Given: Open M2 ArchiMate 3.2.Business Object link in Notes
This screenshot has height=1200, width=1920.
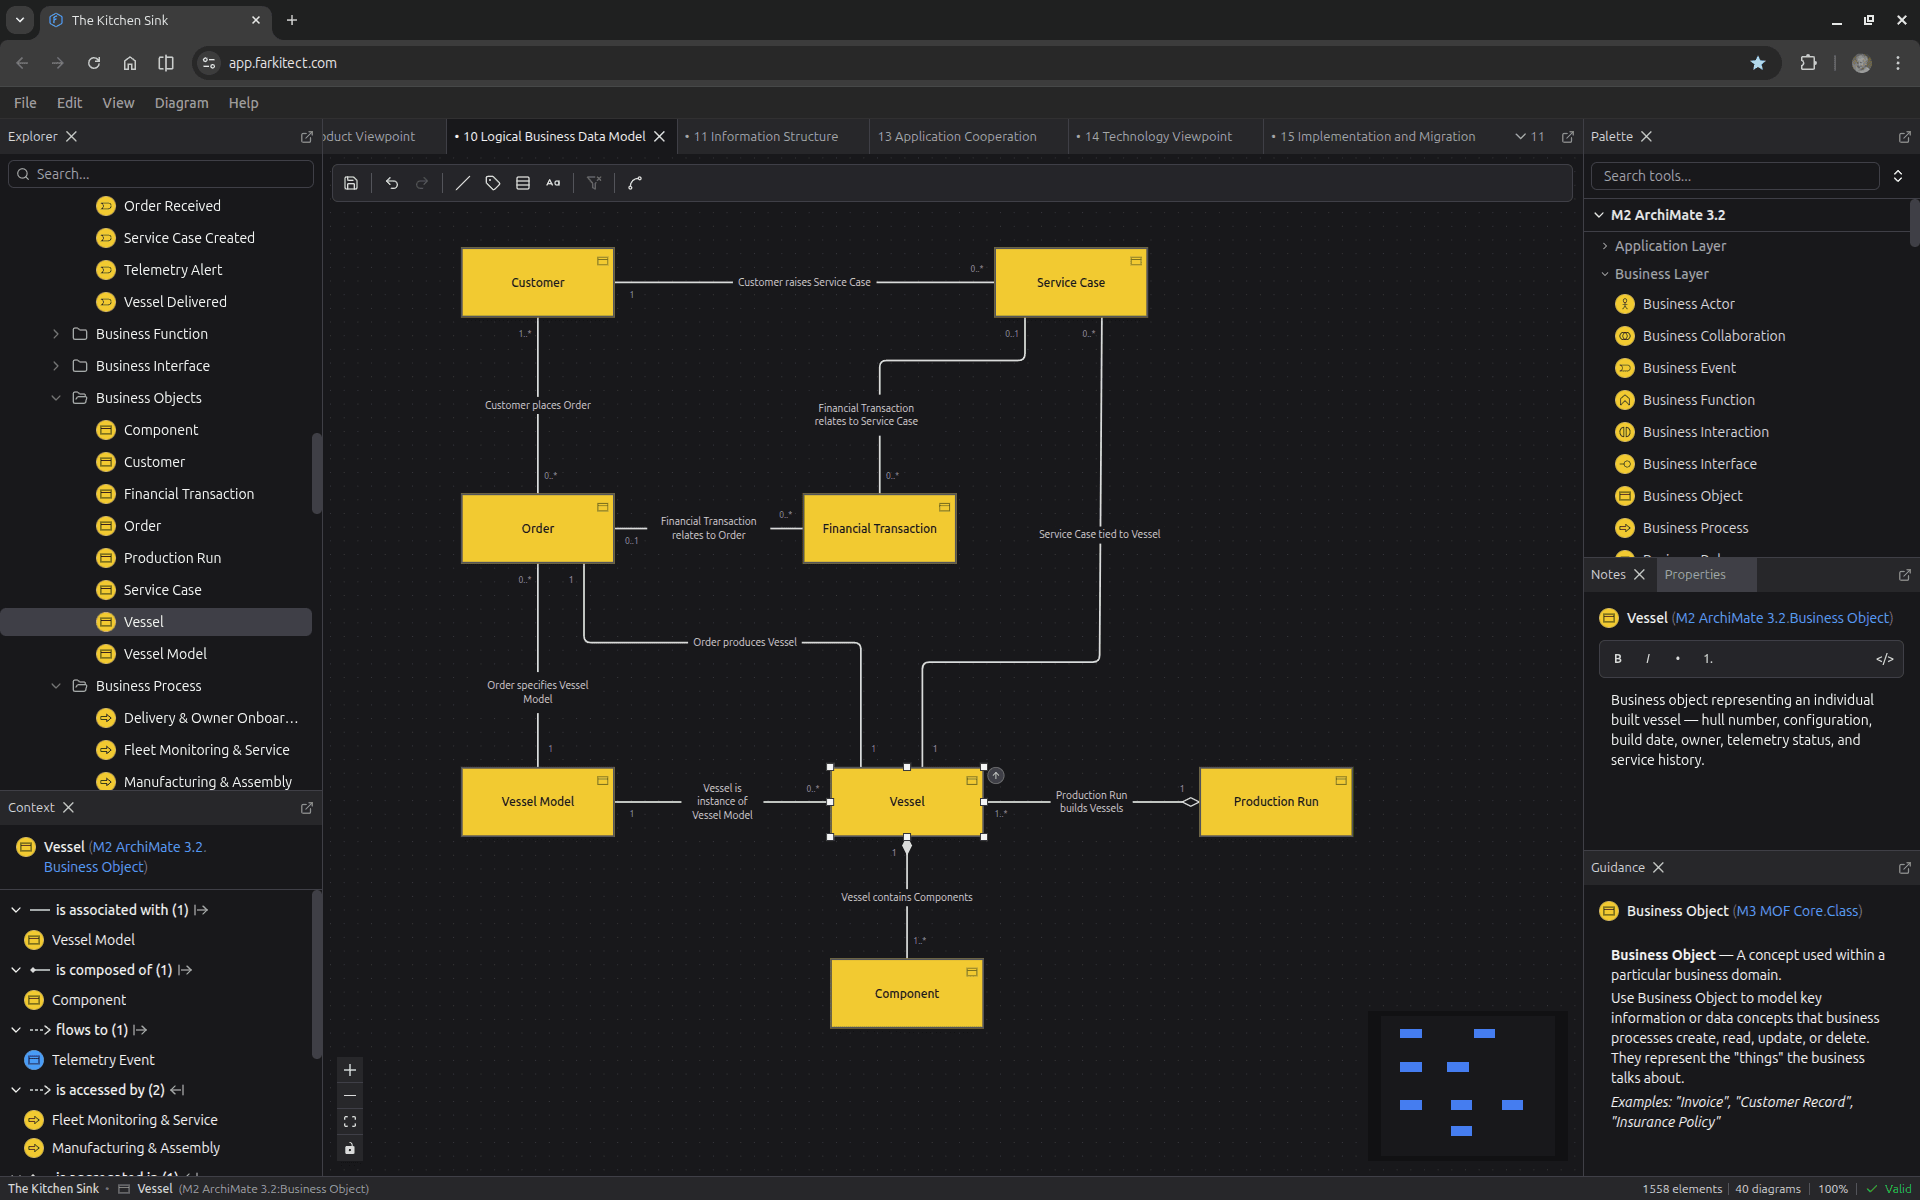Looking at the screenshot, I should (1782, 619).
